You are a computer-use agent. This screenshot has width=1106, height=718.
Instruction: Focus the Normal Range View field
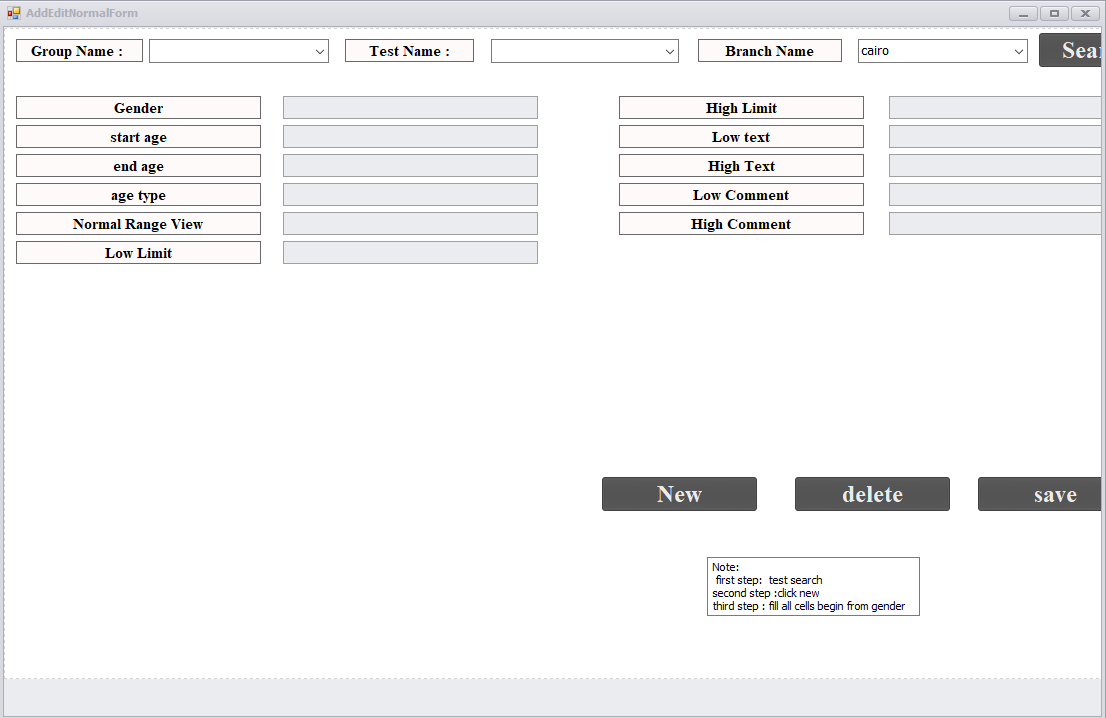pyautogui.click(x=410, y=224)
